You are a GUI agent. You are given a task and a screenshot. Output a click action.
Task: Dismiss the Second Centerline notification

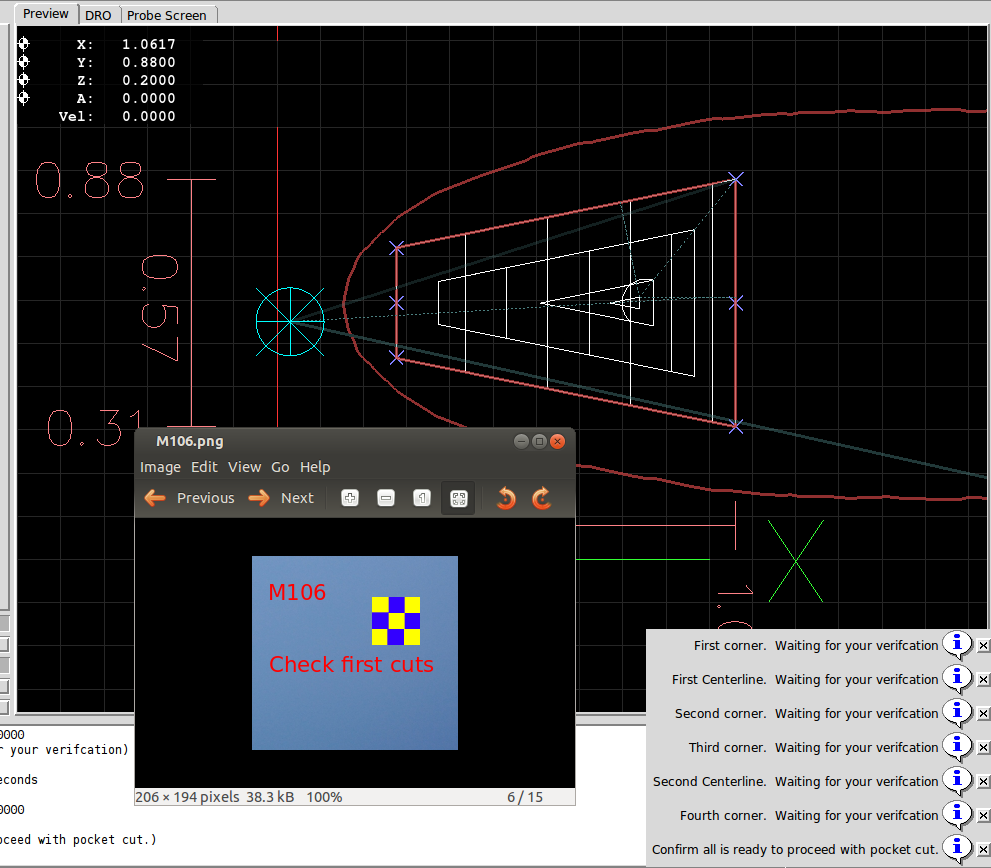[x=983, y=782]
